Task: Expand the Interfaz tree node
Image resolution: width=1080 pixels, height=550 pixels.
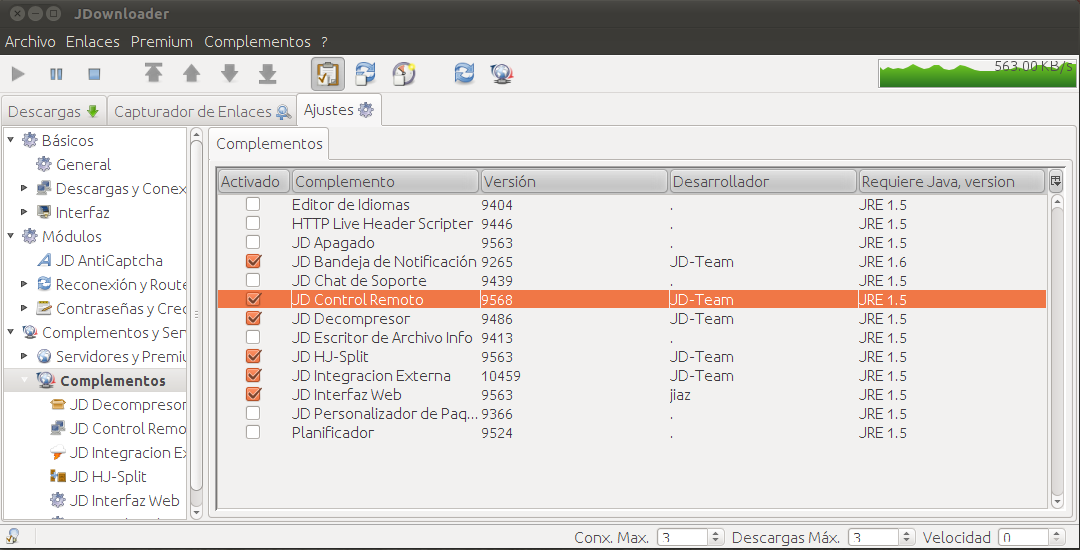Action: [x=25, y=212]
